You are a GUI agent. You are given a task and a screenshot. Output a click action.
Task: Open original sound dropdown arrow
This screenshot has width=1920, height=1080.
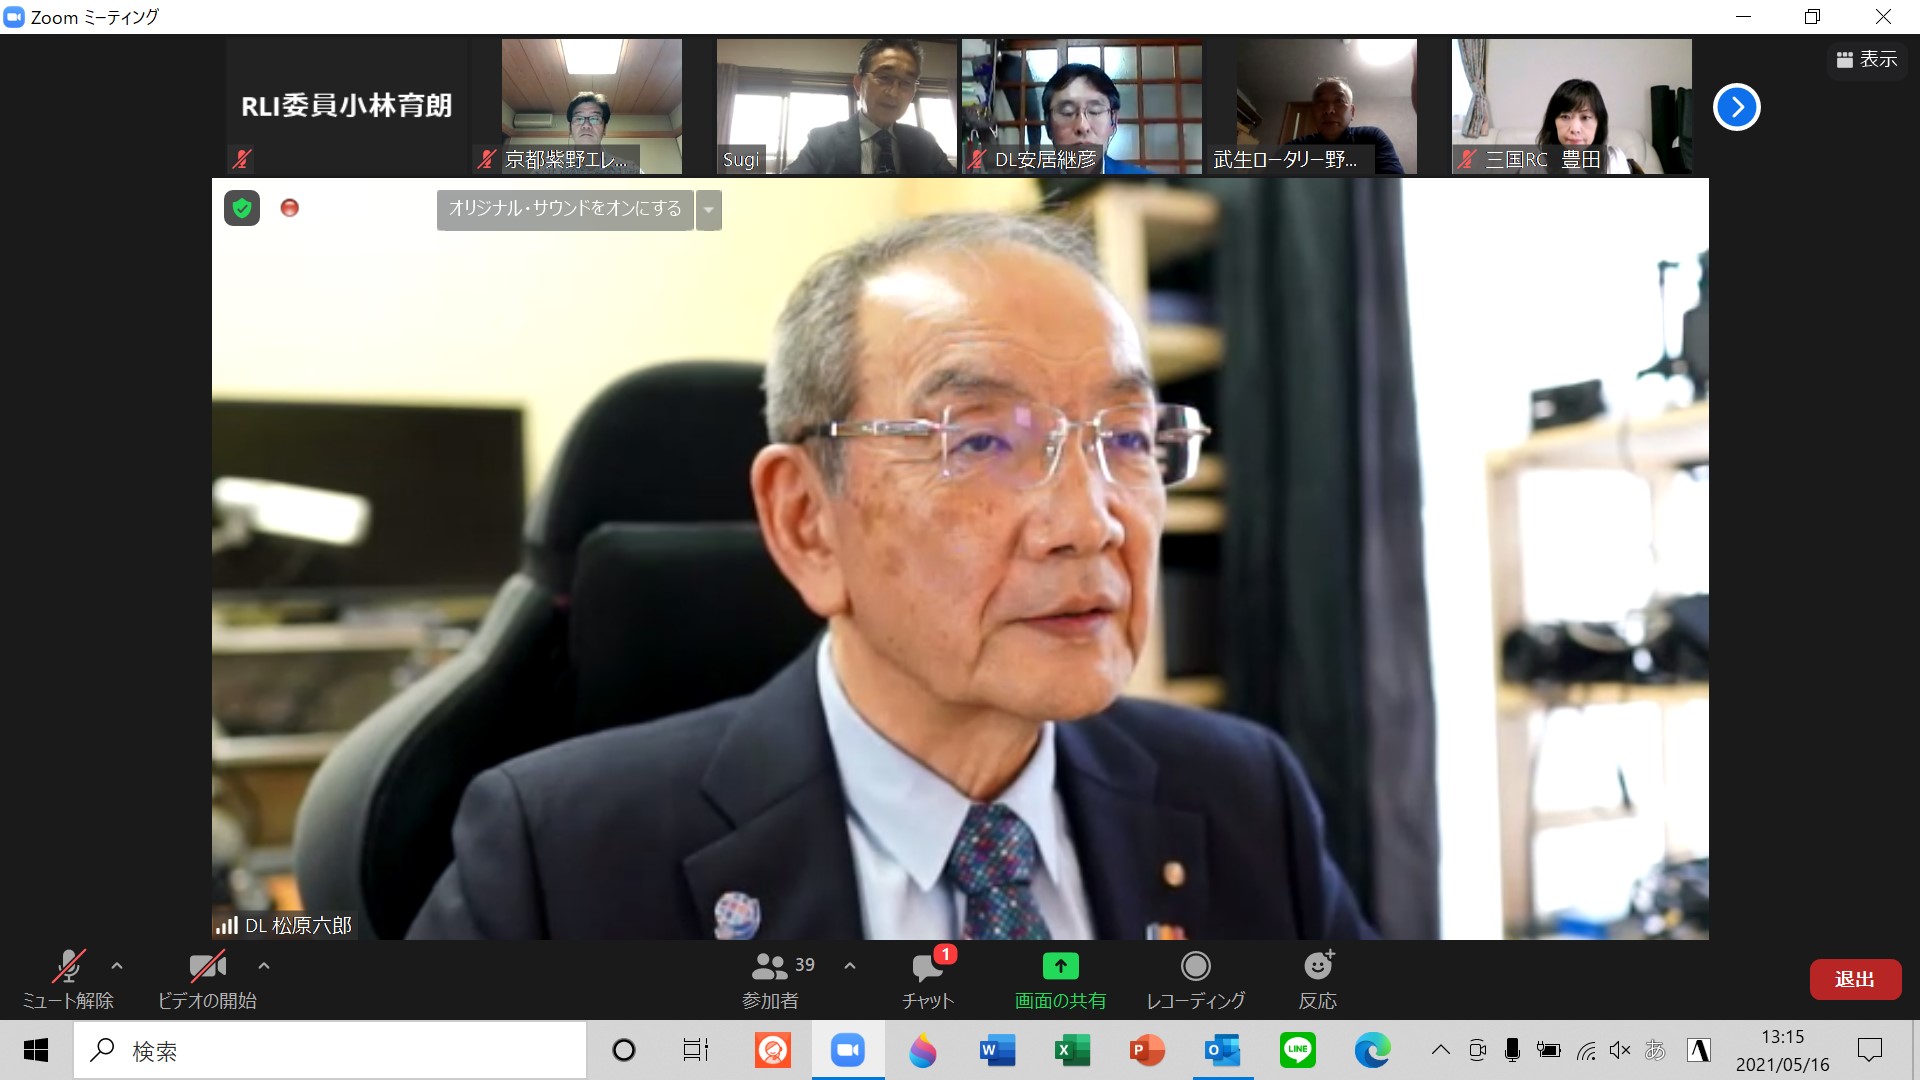(709, 210)
